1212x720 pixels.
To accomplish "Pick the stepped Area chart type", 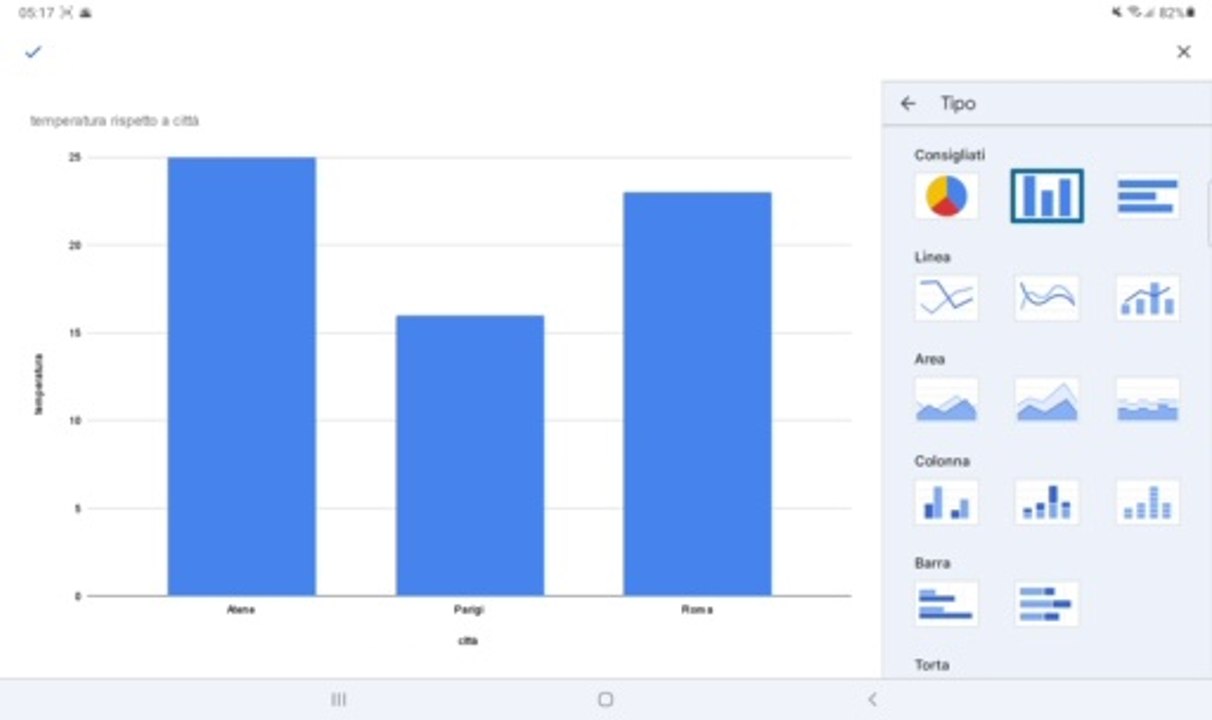I will tap(1148, 400).
